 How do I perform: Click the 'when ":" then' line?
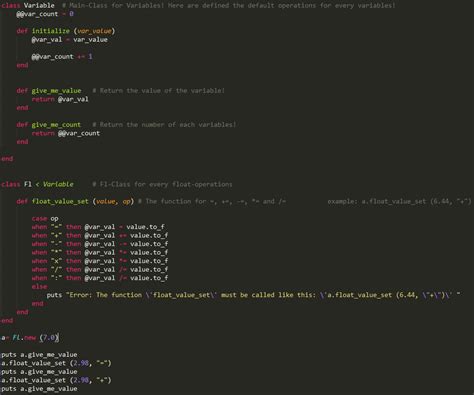coord(100,278)
